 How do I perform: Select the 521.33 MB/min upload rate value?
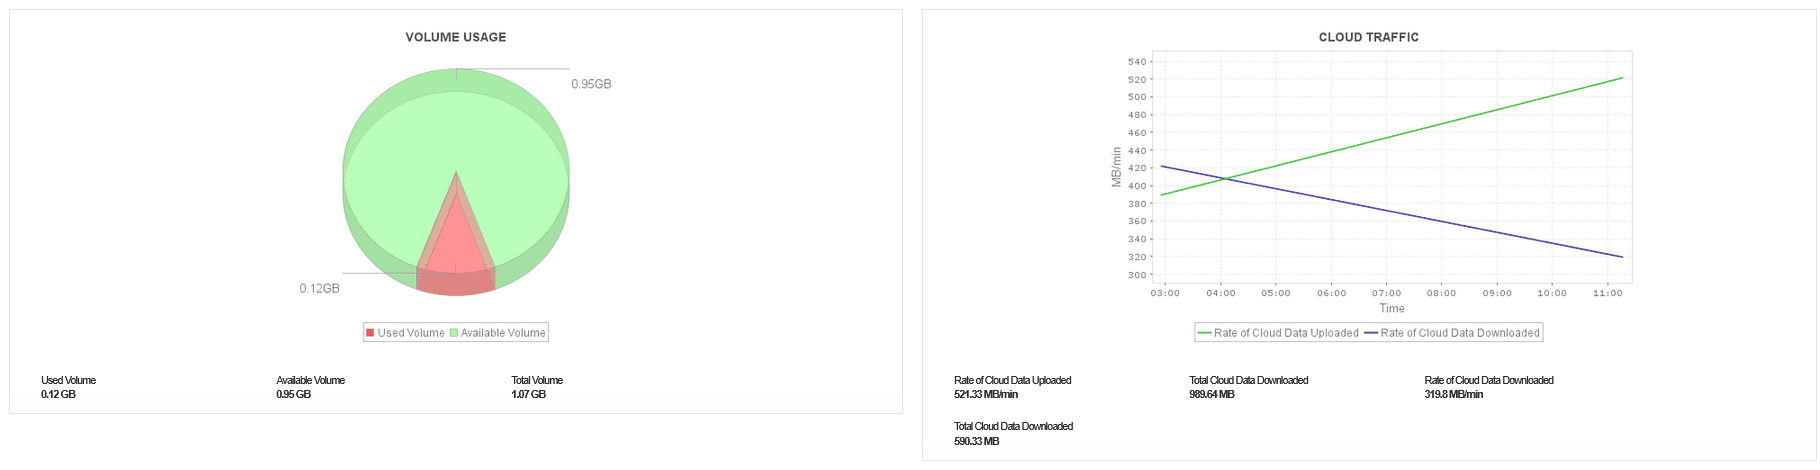[x=986, y=395]
